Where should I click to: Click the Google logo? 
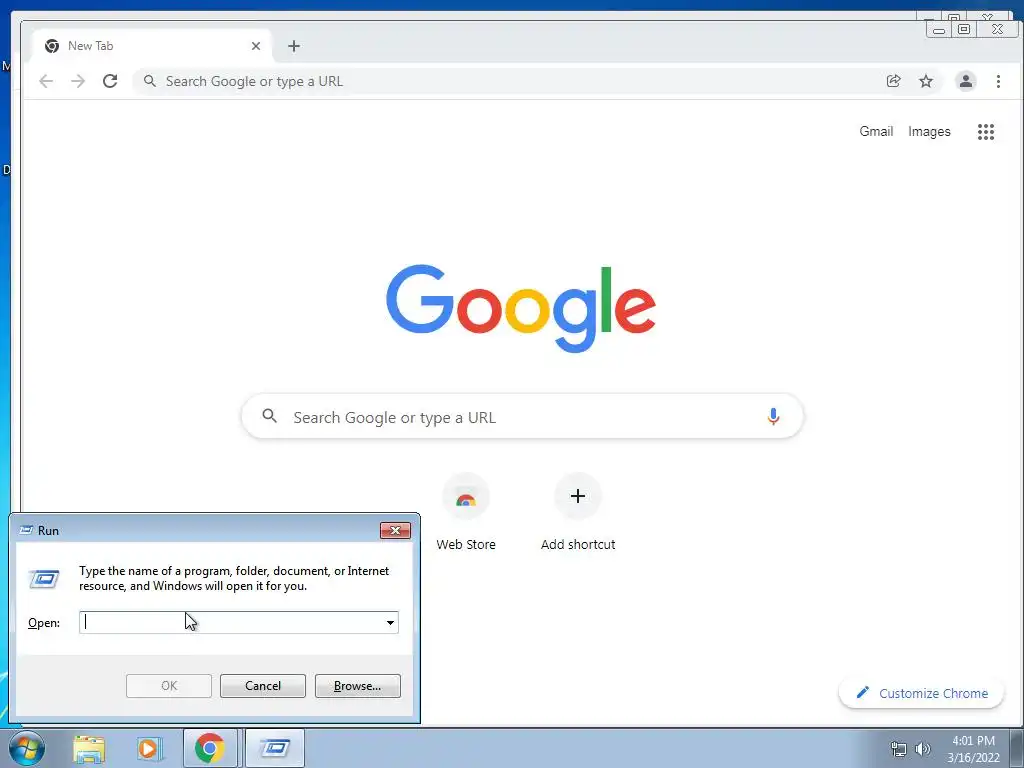[520, 307]
